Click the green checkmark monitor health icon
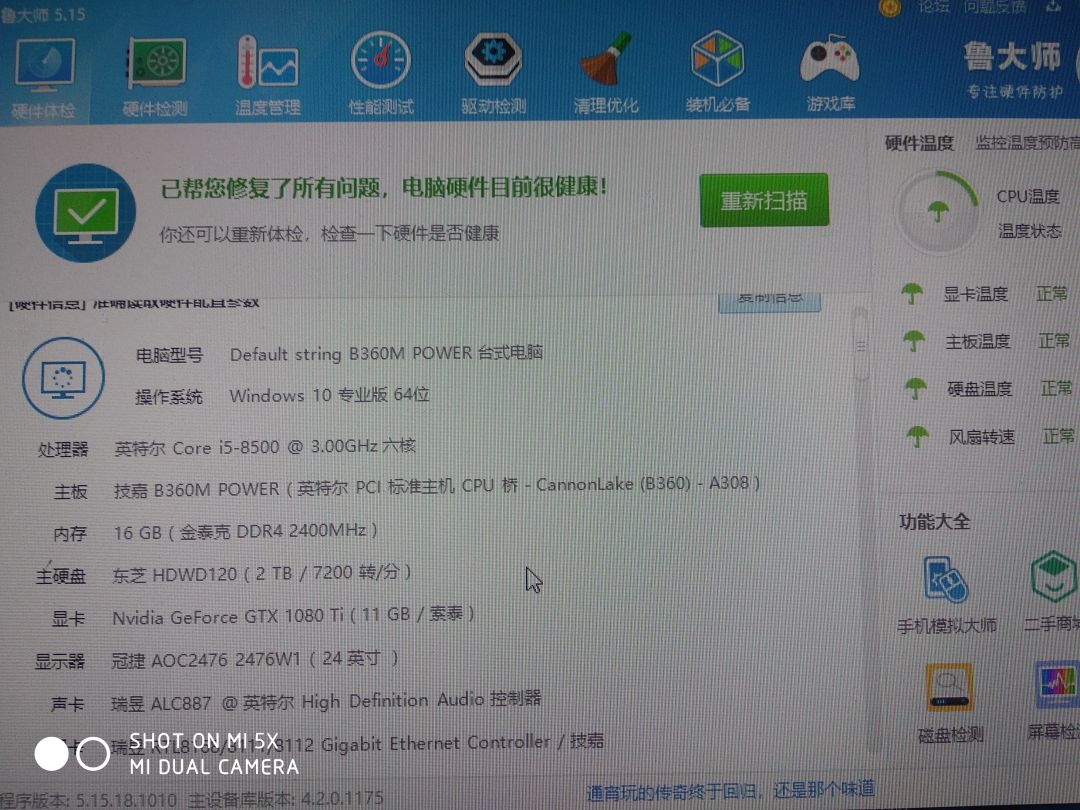The width and height of the screenshot is (1080, 810). (85, 213)
